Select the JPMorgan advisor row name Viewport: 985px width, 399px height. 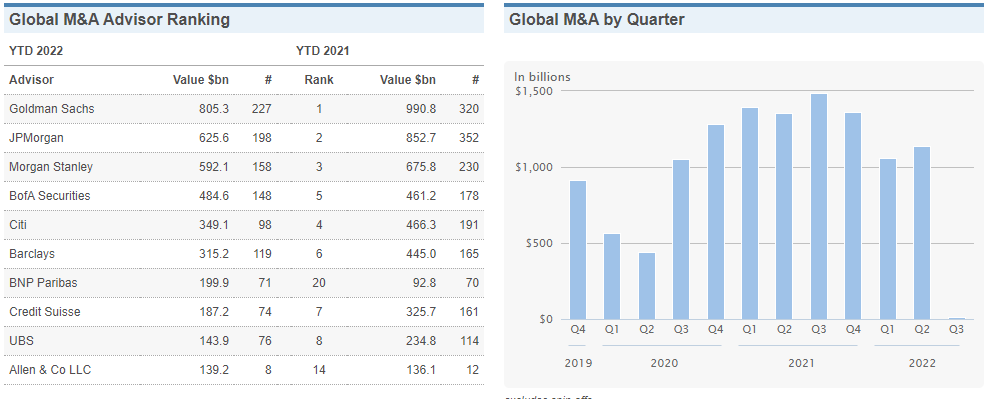click(36, 138)
